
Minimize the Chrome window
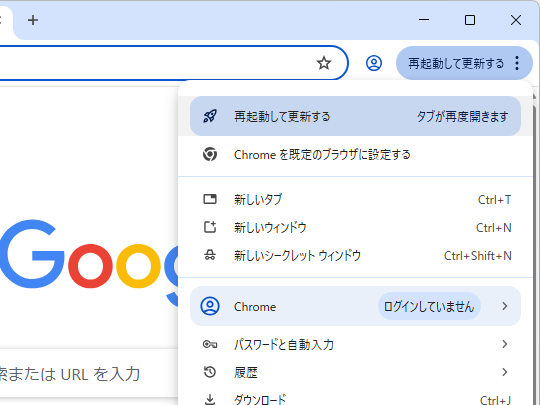(x=424, y=20)
